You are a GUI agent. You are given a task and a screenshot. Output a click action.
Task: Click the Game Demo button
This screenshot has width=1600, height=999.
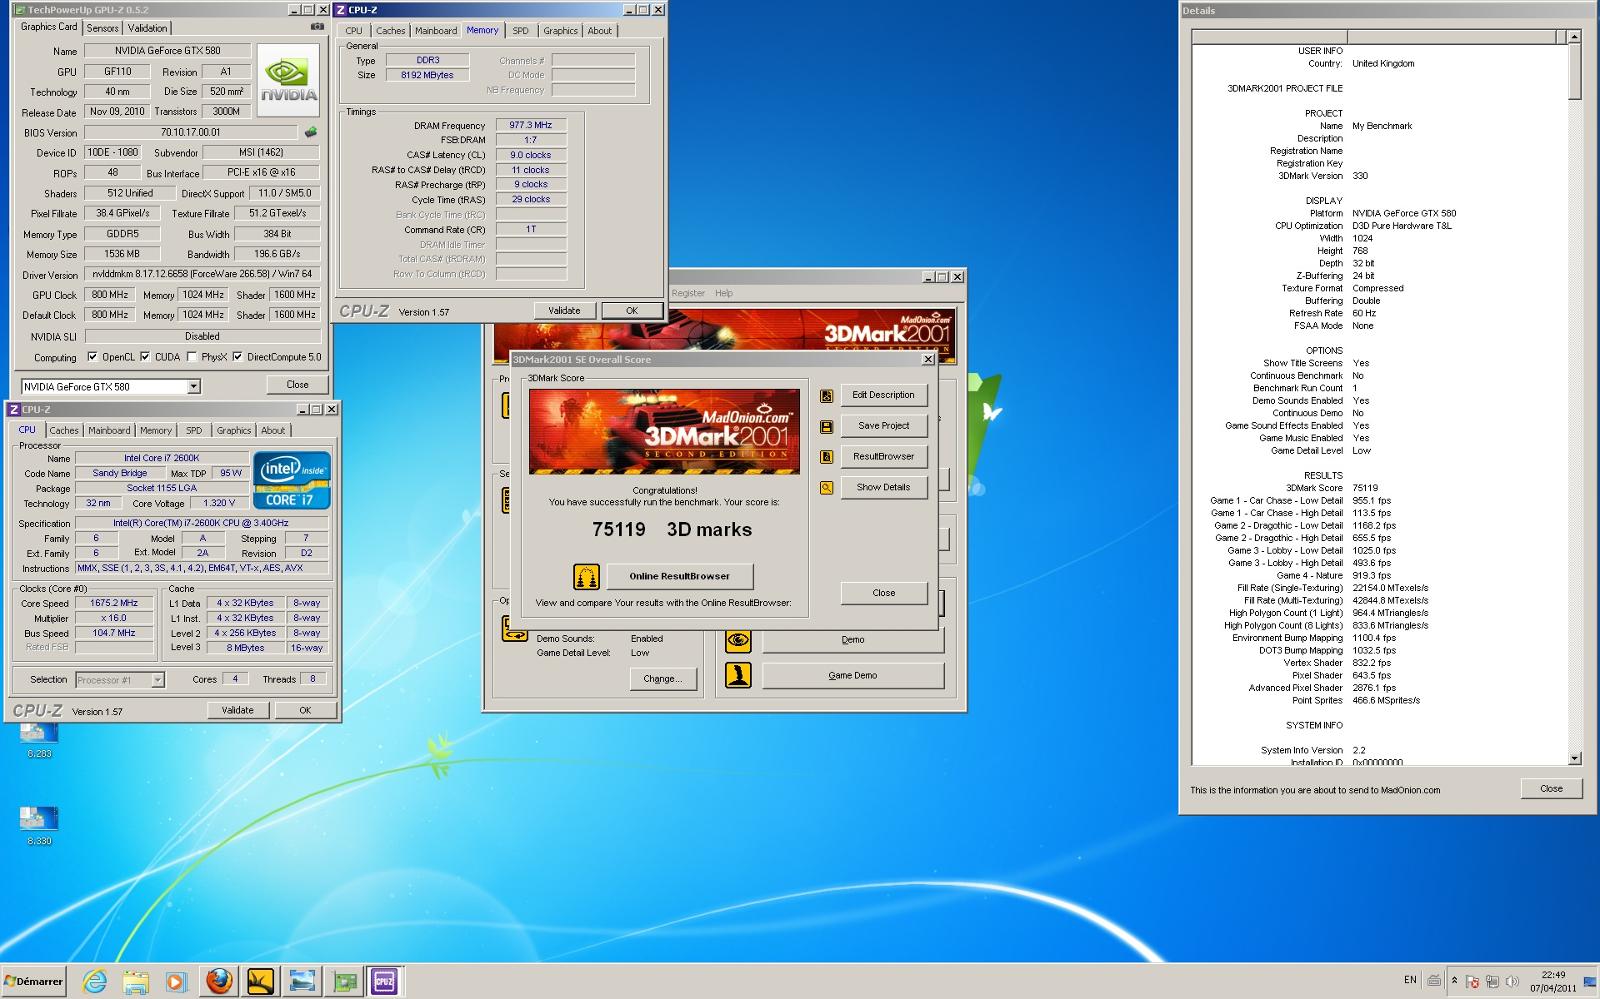click(x=853, y=676)
